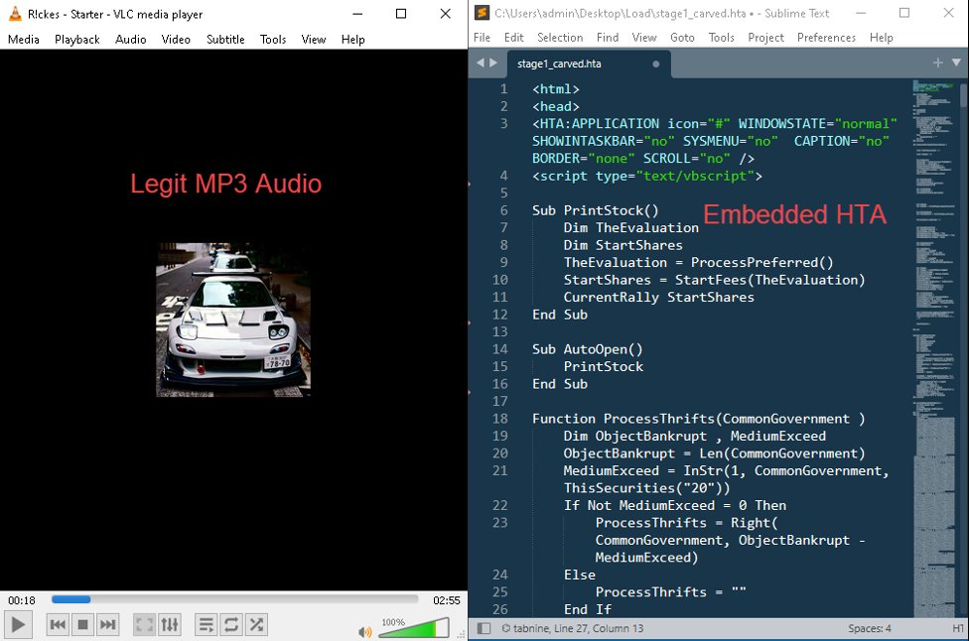Open Sublime Text Tools menu
Image resolution: width=970 pixels, height=641 pixels.
pyautogui.click(x=721, y=37)
